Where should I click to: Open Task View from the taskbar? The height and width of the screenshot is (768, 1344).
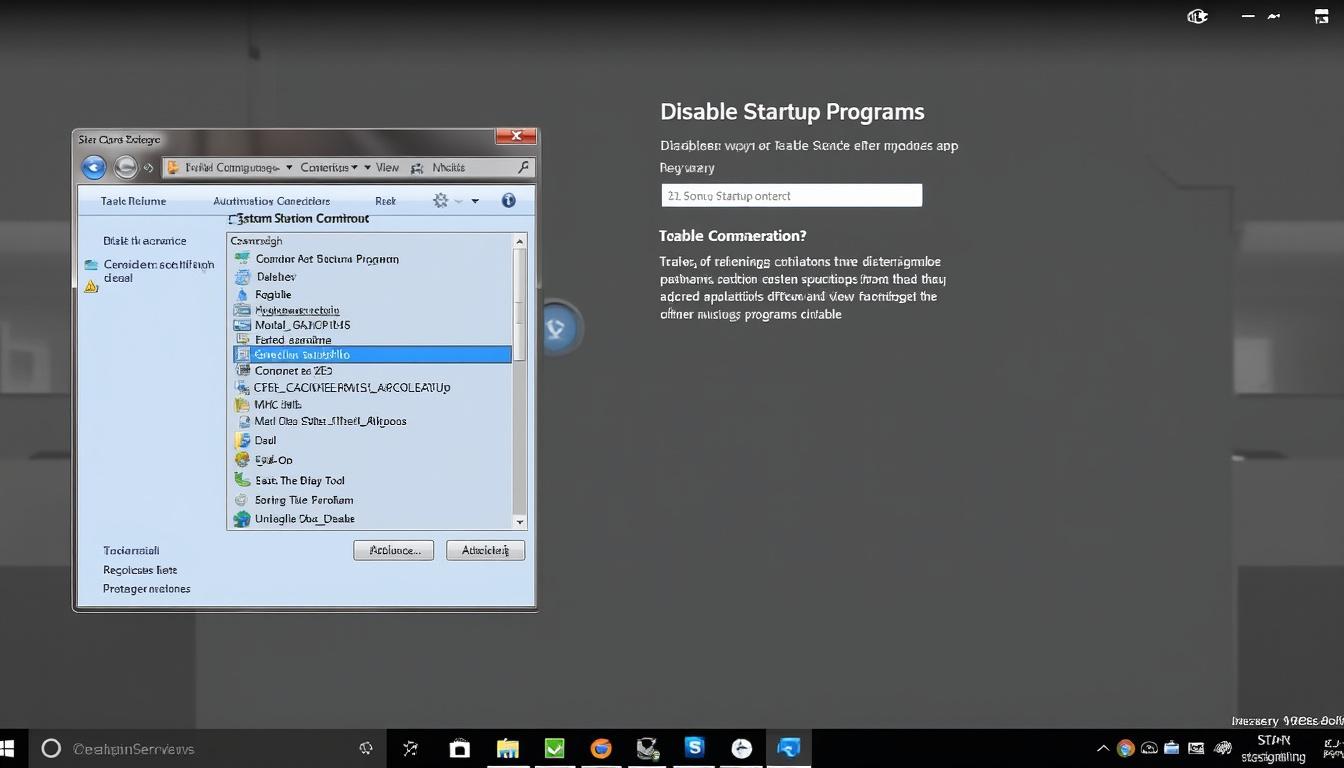410,748
